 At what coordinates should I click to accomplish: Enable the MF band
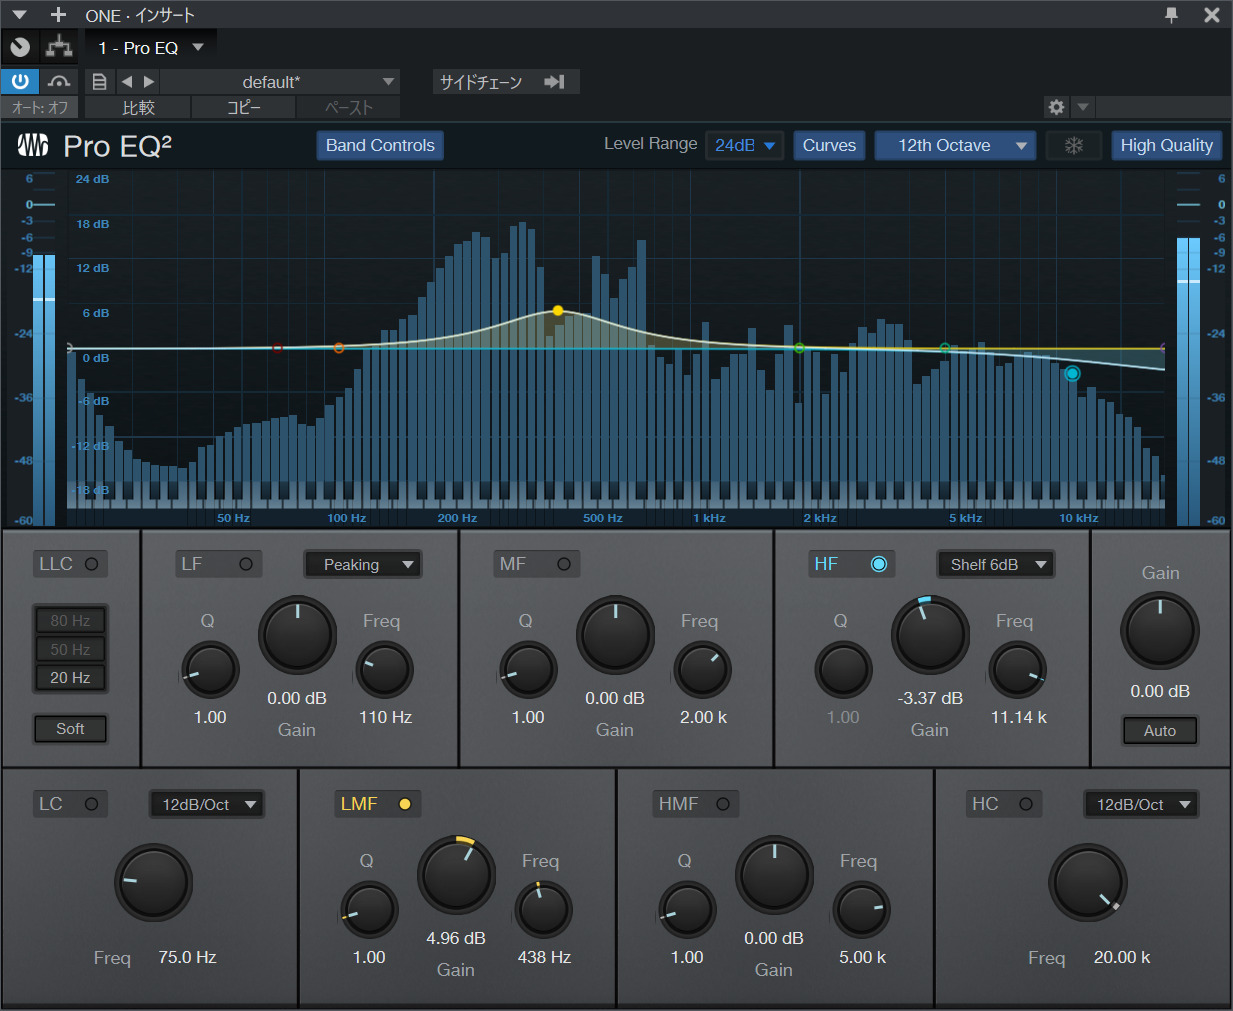pyautogui.click(x=564, y=564)
